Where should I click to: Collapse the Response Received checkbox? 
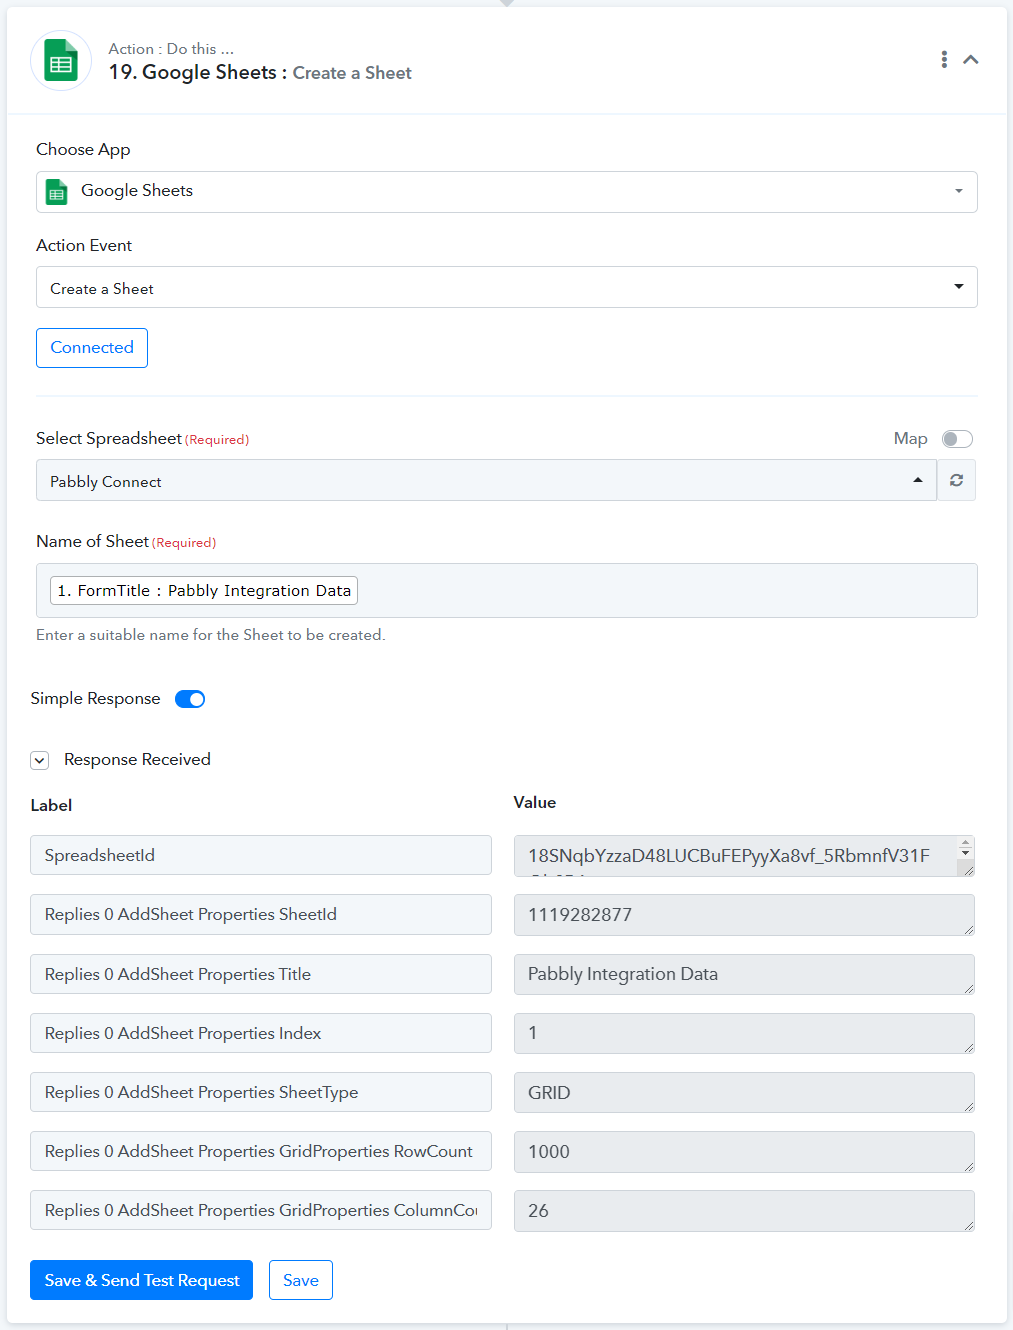pyautogui.click(x=40, y=760)
